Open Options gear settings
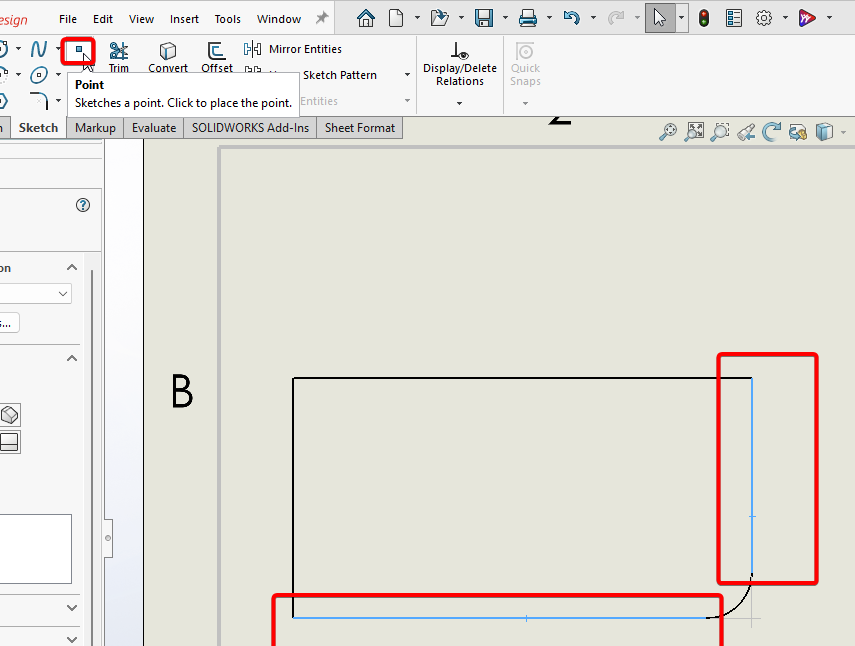Image resolution: width=855 pixels, height=646 pixels. click(763, 18)
